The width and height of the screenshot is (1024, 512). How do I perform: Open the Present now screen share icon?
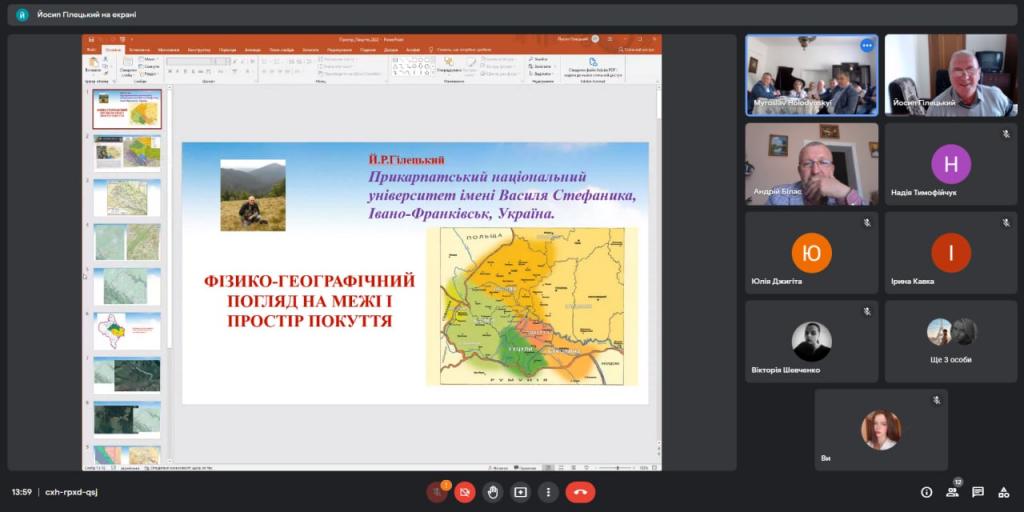[x=520, y=492]
